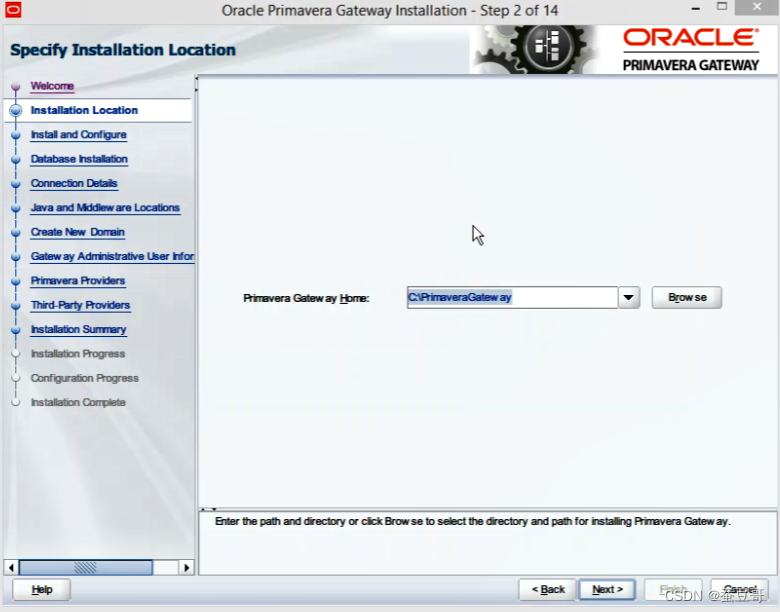The image size is (780, 612).
Task: Click the Primavera Gateway Home label
Action: pyautogui.click(x=306, y=298)
